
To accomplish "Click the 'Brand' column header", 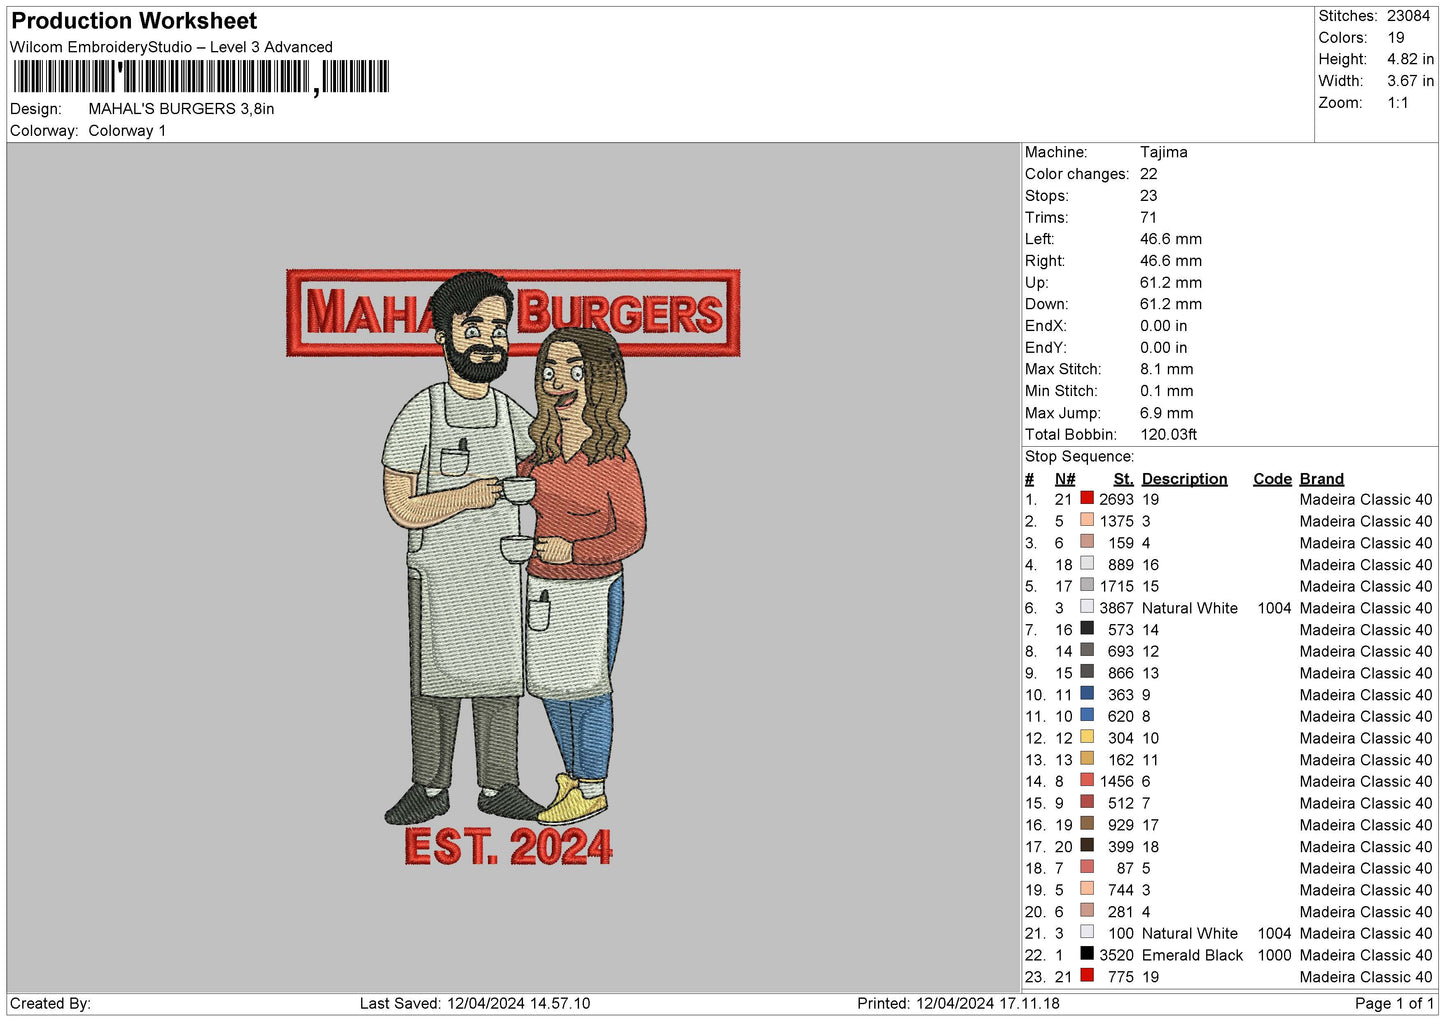I will [x=1322, y=479].
